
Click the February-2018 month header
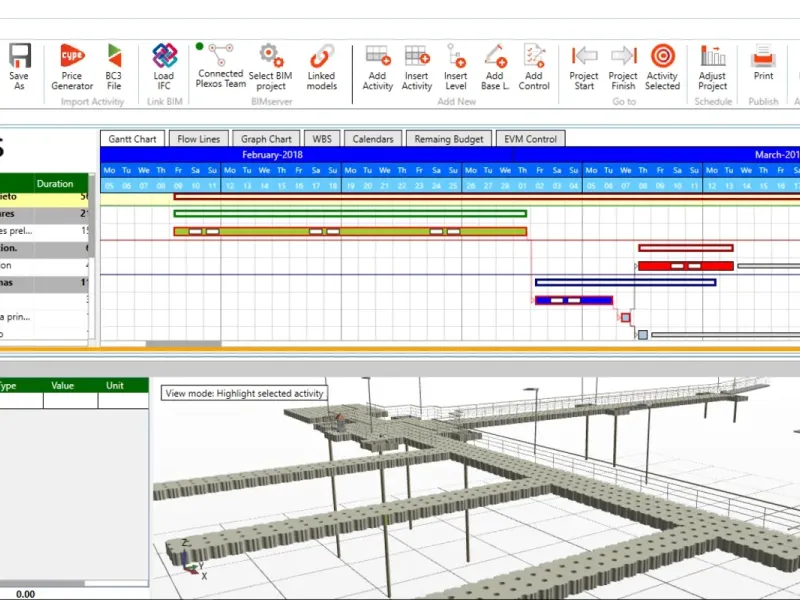coord(272,155)
